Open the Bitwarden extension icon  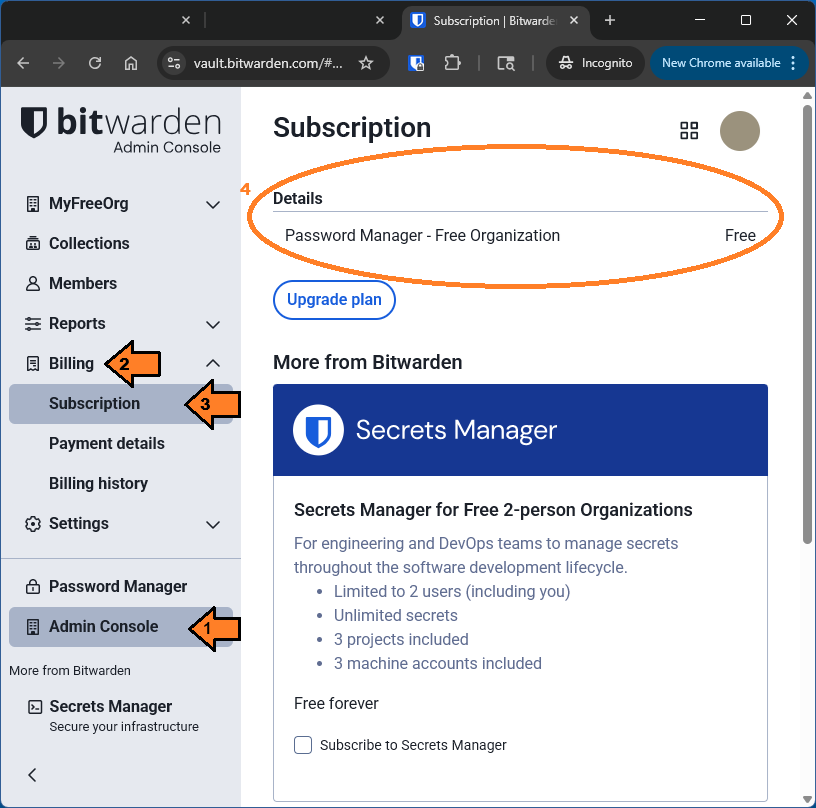[416, 63]
